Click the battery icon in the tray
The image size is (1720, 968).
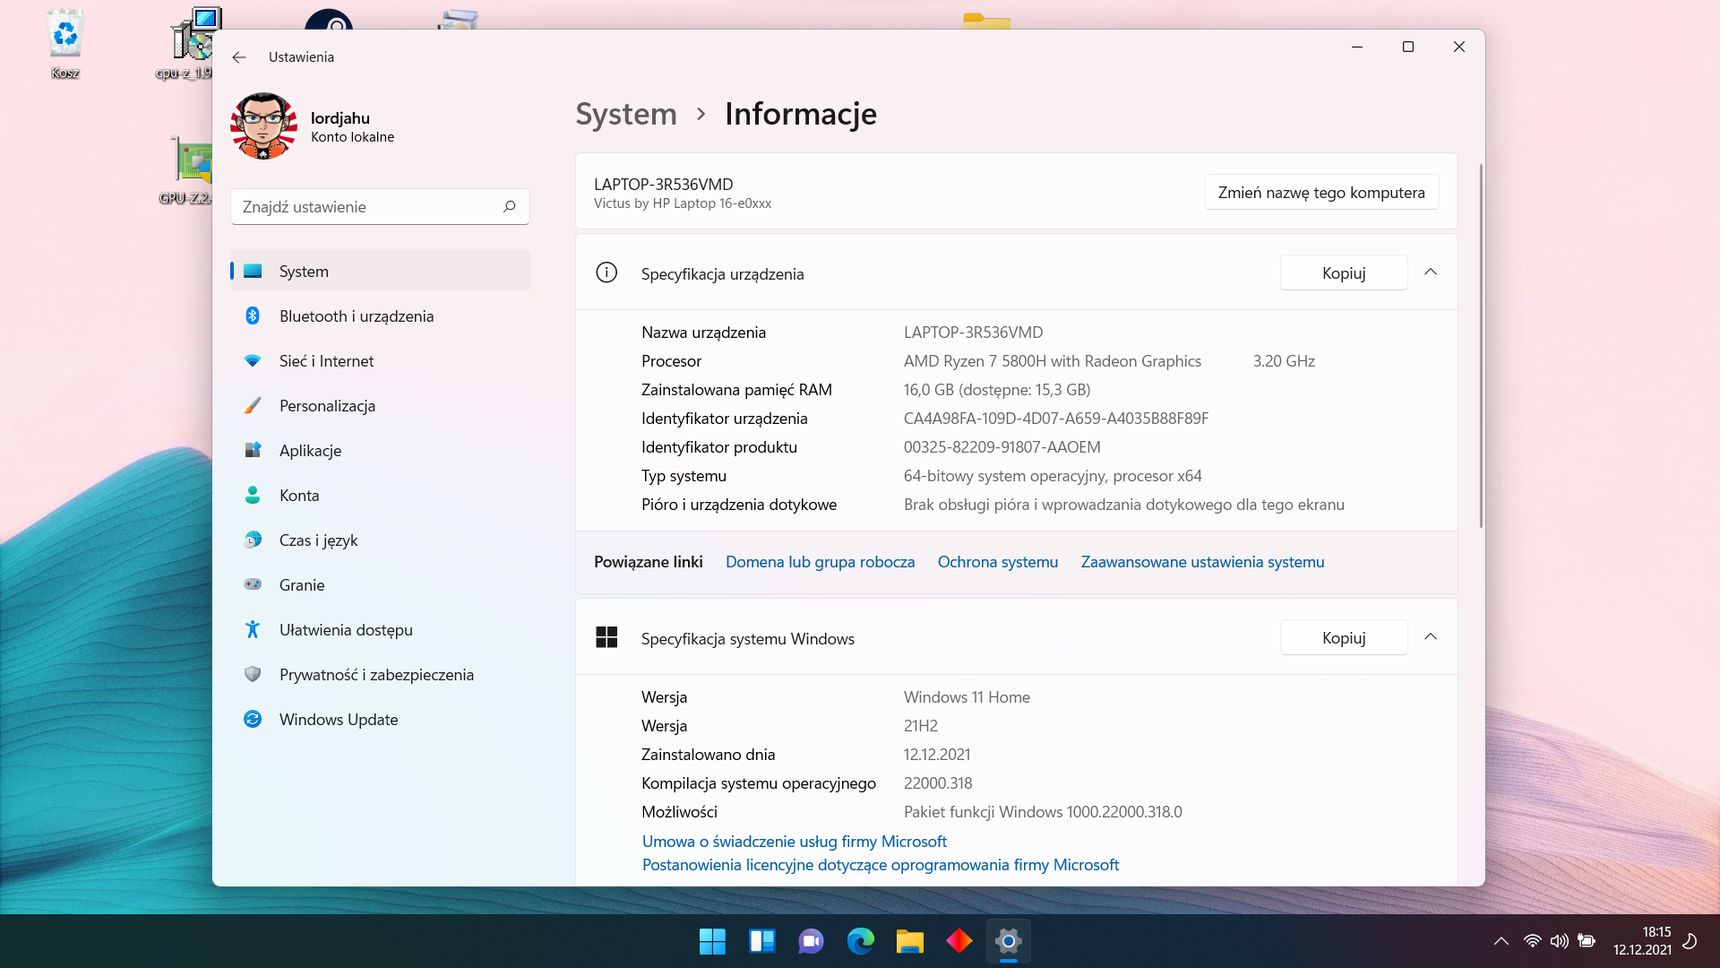pyautogui.click(x=1586, y=941)
